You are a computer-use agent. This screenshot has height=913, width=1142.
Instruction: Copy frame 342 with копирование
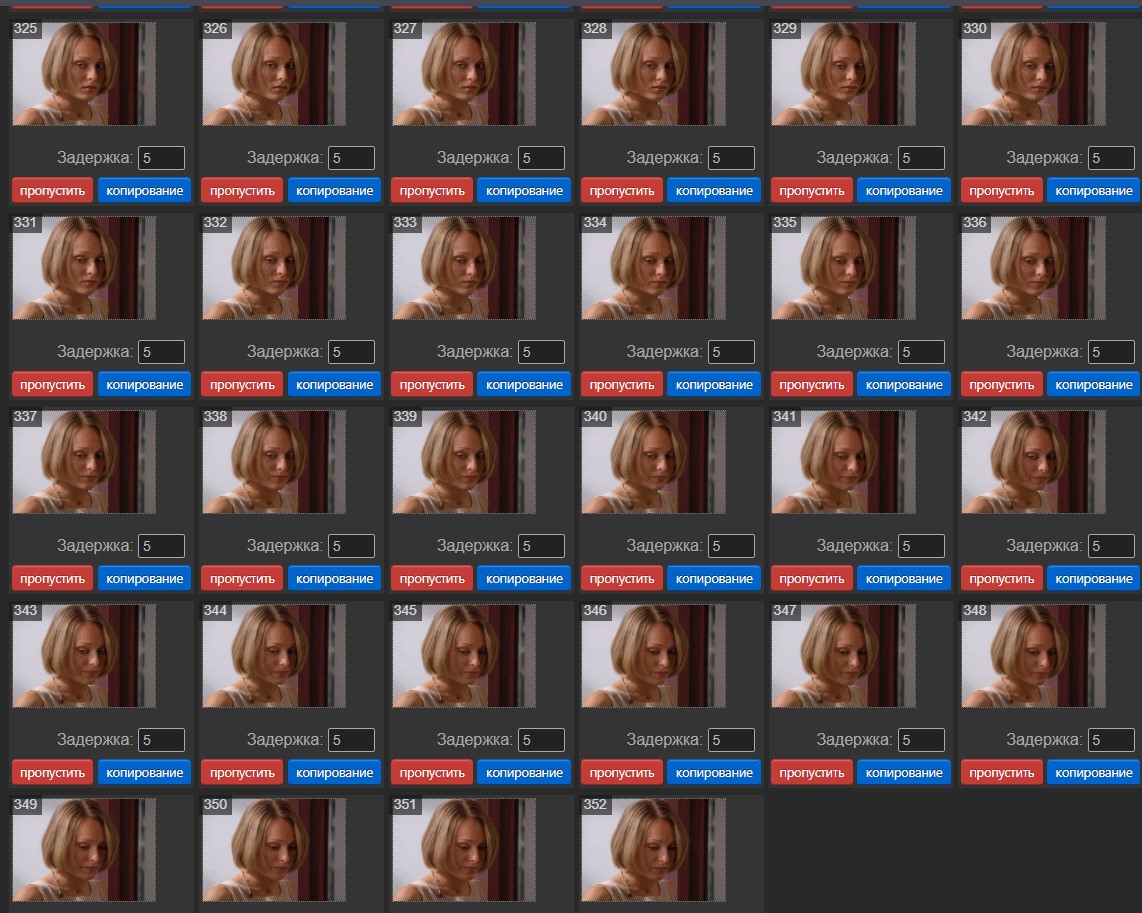pos(1093,579)
